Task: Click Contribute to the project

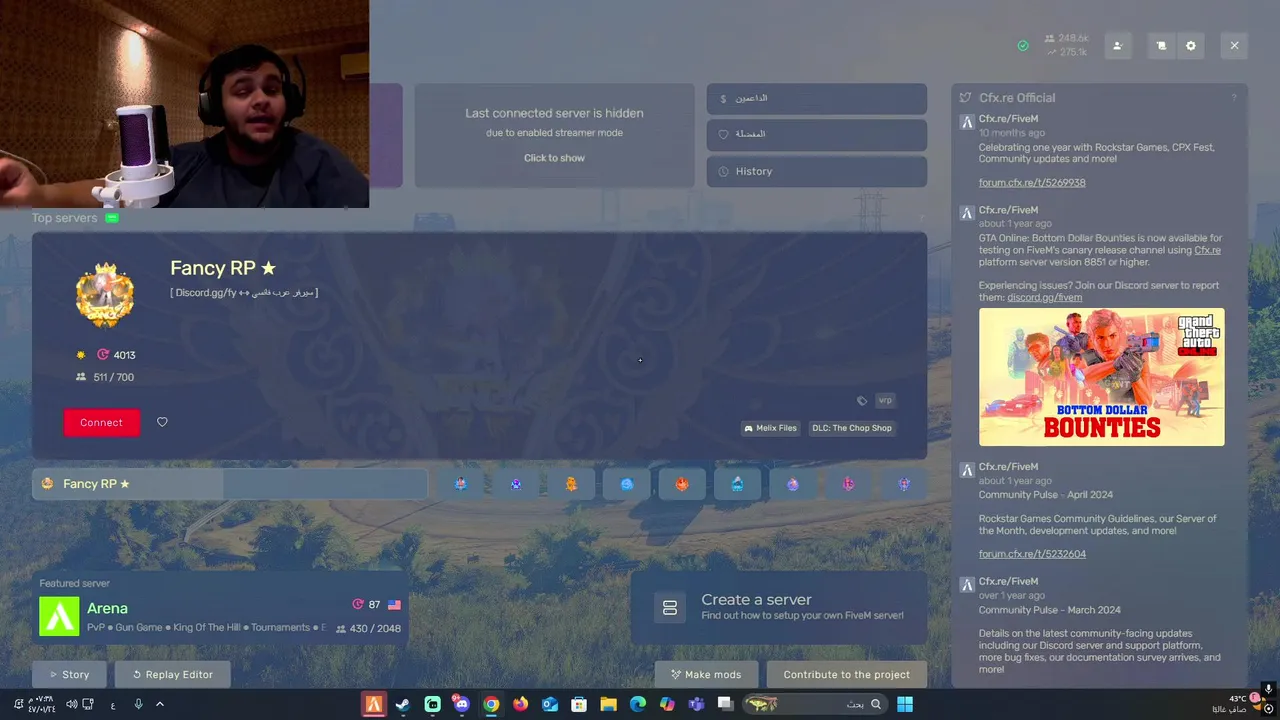Action: click(x=846, y=674)
